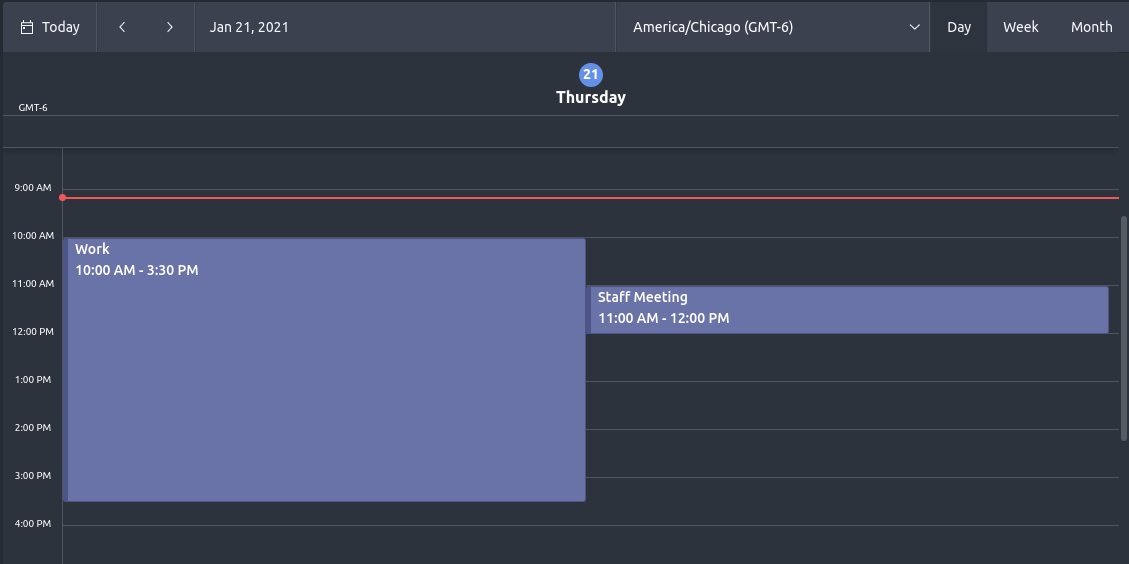1129x564 pixels.
Task: Open the Staff Meeting event
Action: 848,309
